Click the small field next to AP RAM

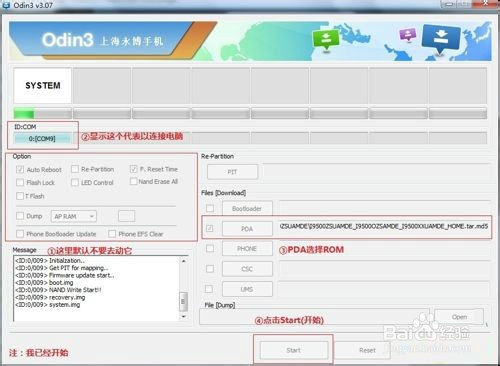point(127,216)
